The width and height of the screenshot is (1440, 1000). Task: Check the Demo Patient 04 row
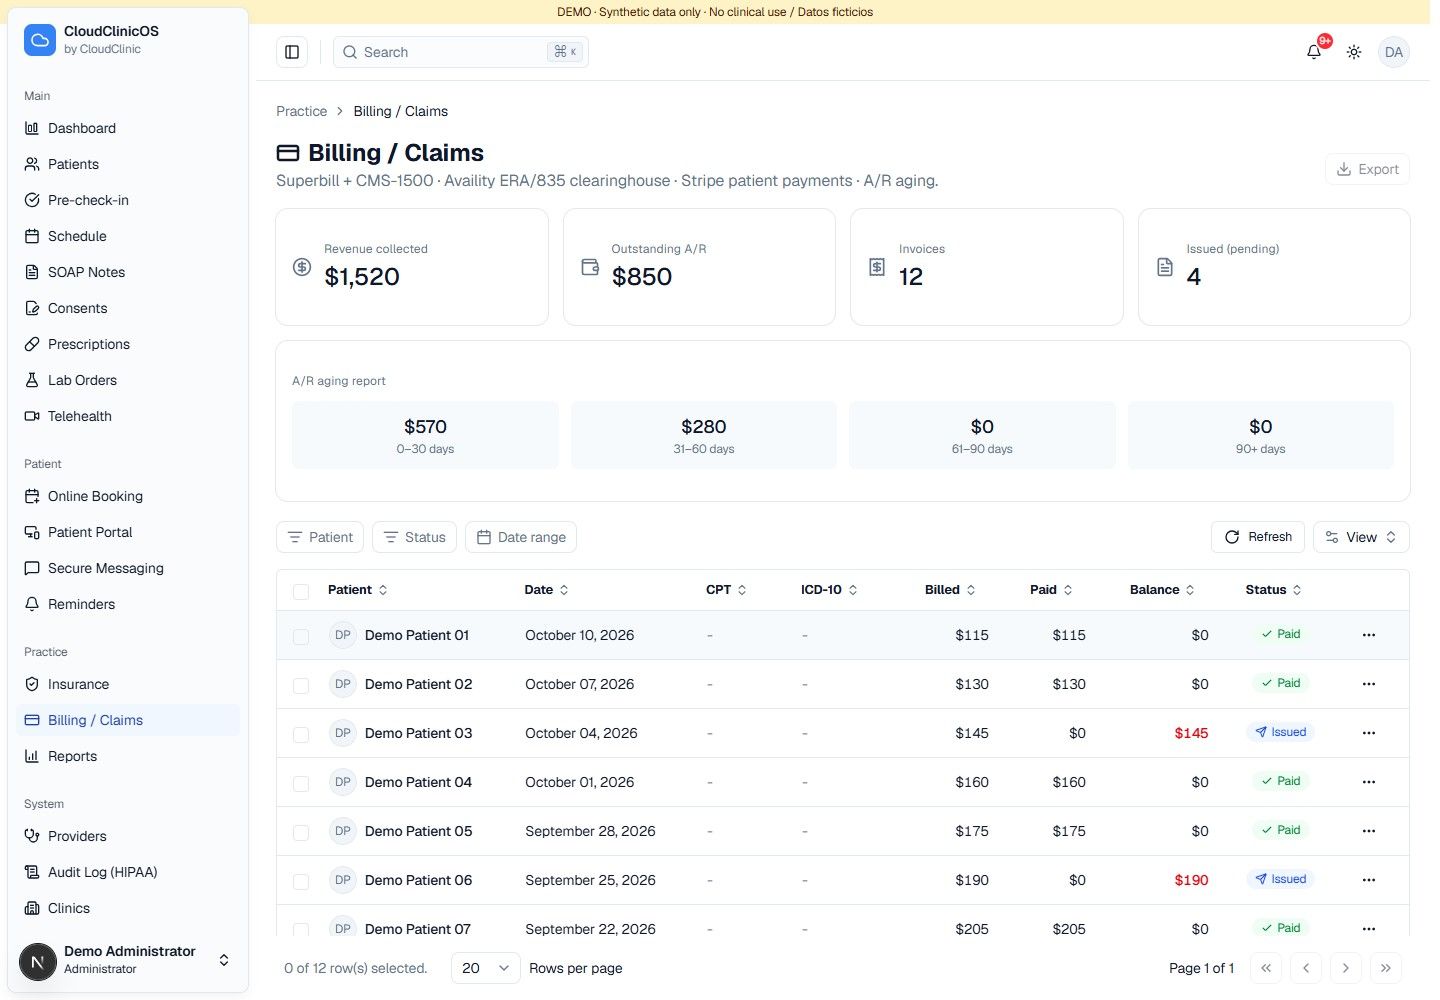pyautogui.click(x=301, y=783)
